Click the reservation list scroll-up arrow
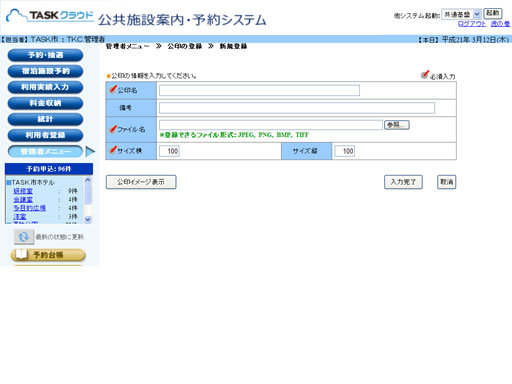Viewport: 512px width, 384px height. [x=88, y=180]
